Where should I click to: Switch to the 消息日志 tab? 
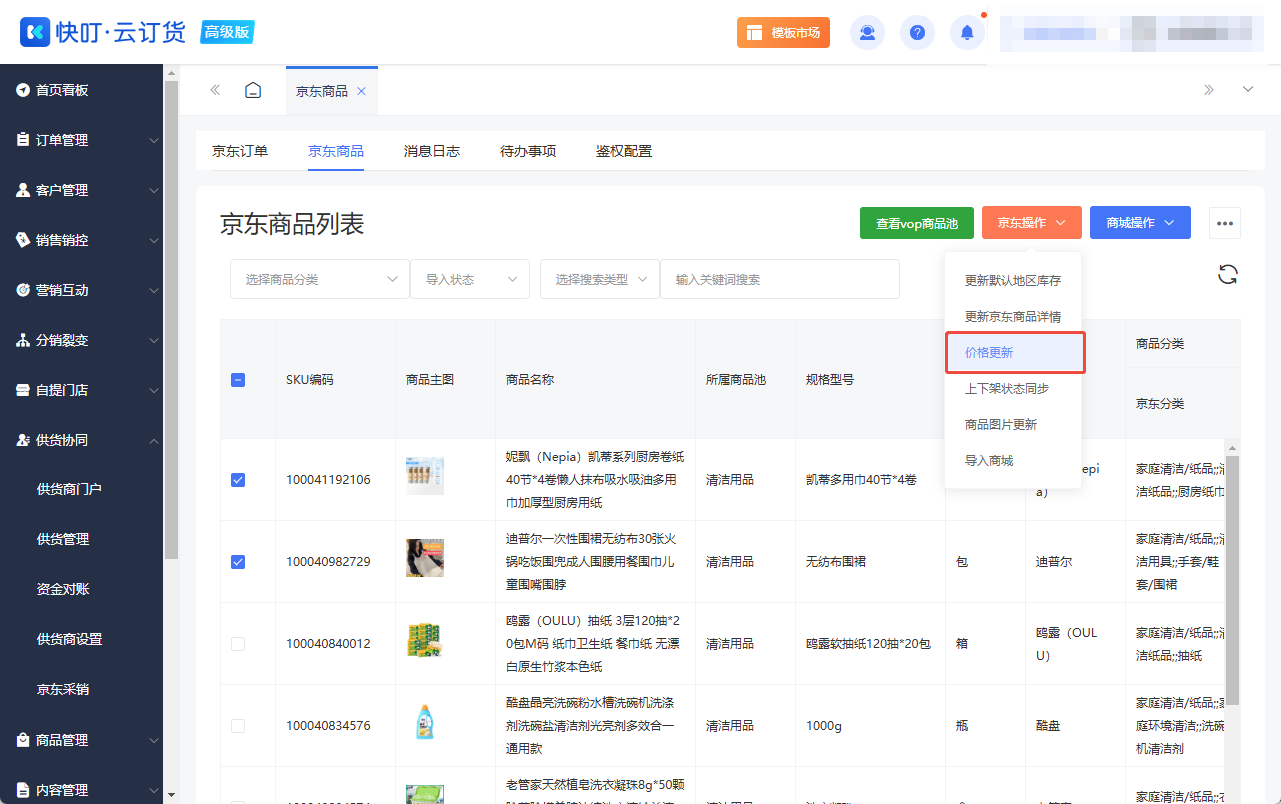point(432,152)
